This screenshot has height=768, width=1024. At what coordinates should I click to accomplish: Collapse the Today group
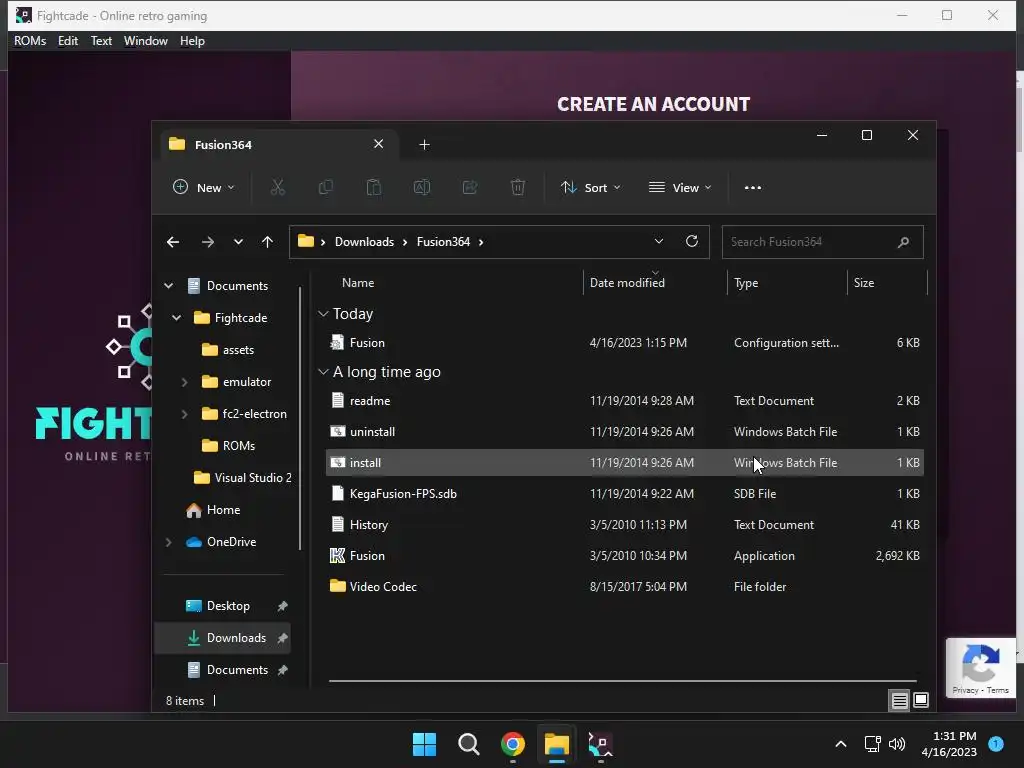coord(323,314)
